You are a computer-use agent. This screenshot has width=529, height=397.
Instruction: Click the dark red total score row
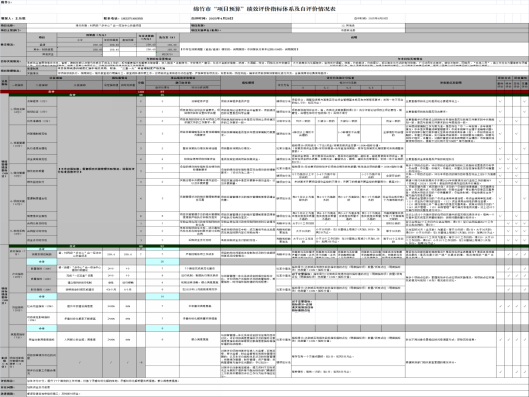click(x=264, y=91)
